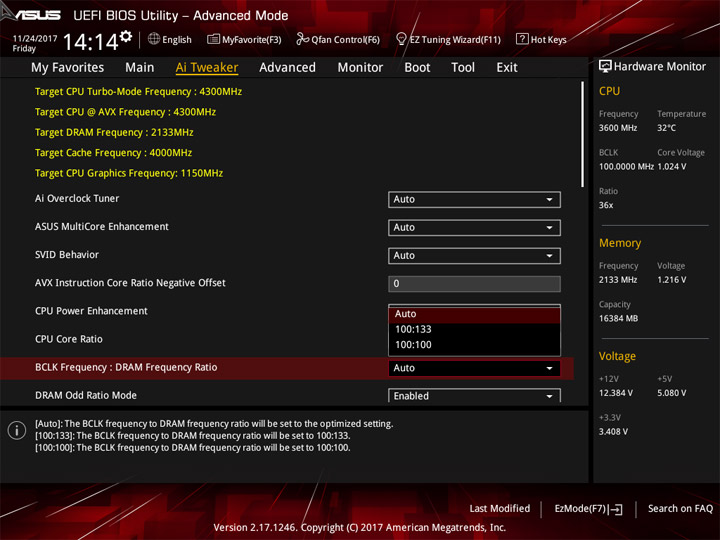Click memory capacity value 16384 MB
The height and width of the screenshot is (540, 720).
618,318
